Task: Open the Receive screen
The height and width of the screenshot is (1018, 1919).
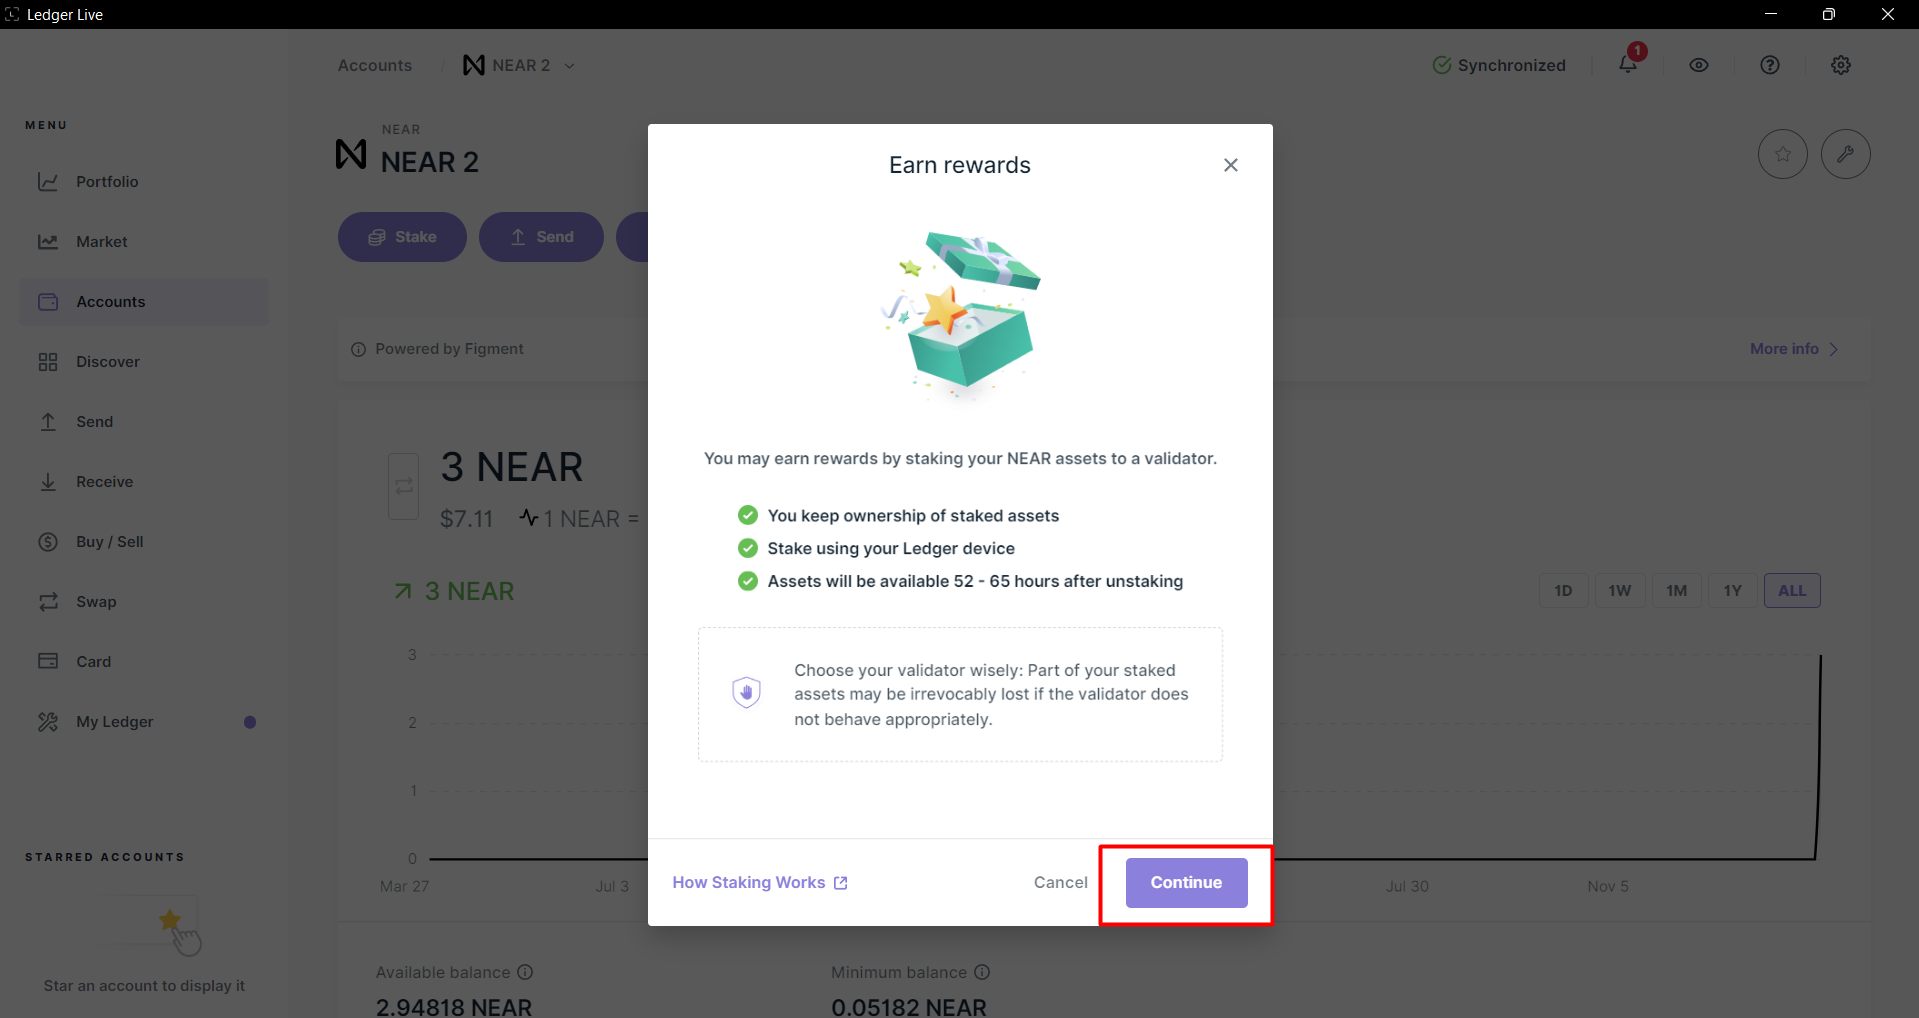Action: (104, 481)
